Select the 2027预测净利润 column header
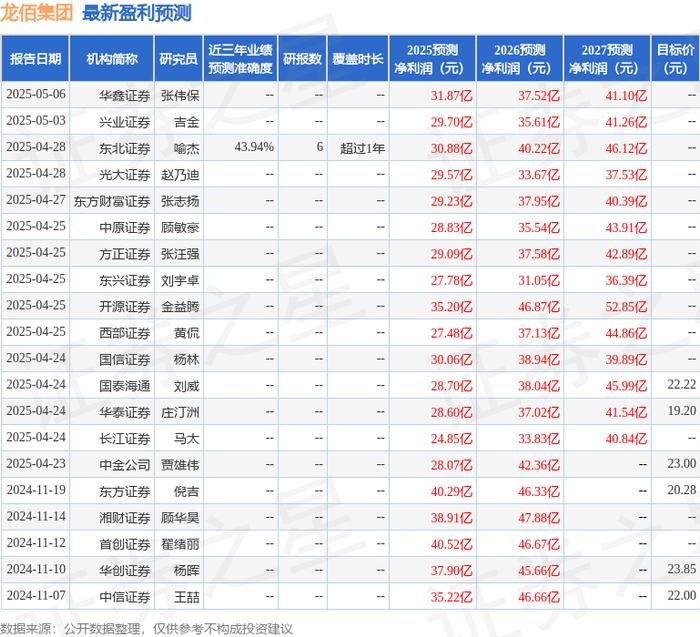Viewport: 700px width, 637px height. coord(607,58)
